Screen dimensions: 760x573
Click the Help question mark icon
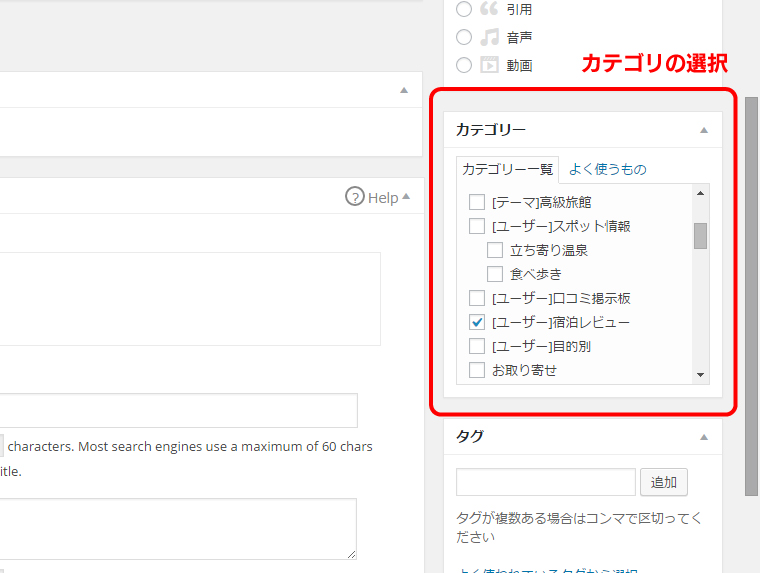click(354, 197)
